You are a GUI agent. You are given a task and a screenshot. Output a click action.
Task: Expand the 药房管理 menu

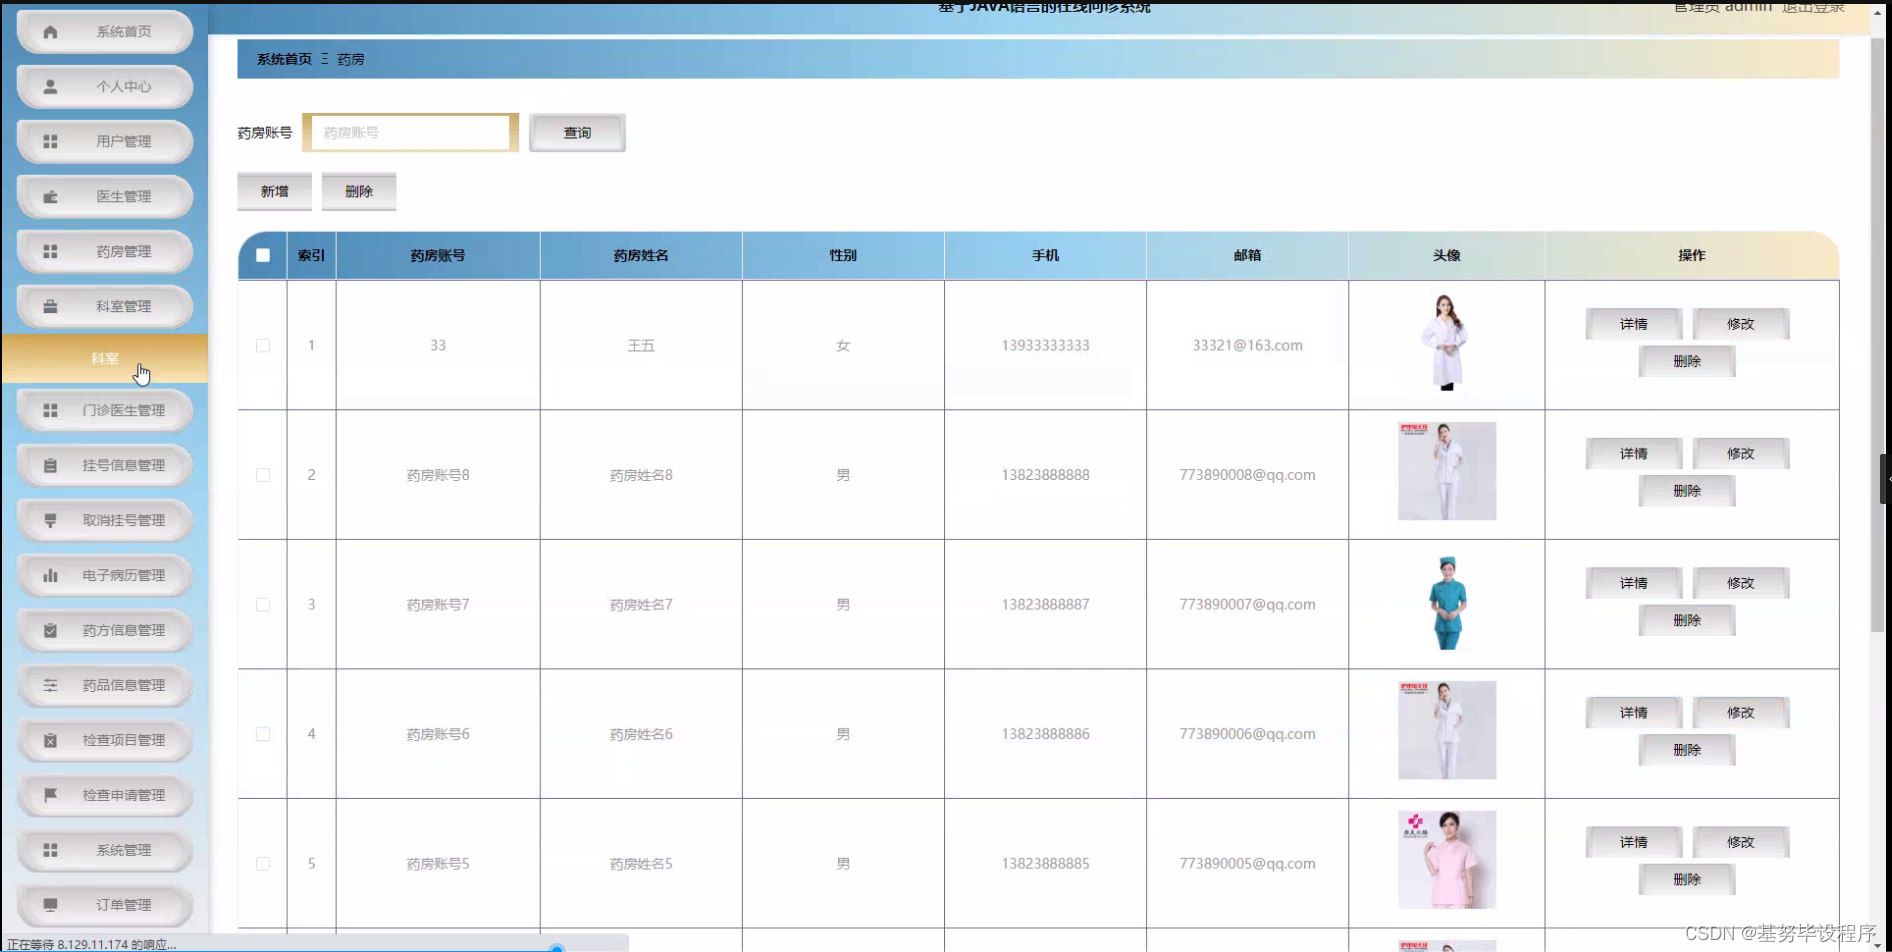pos(105,252)
